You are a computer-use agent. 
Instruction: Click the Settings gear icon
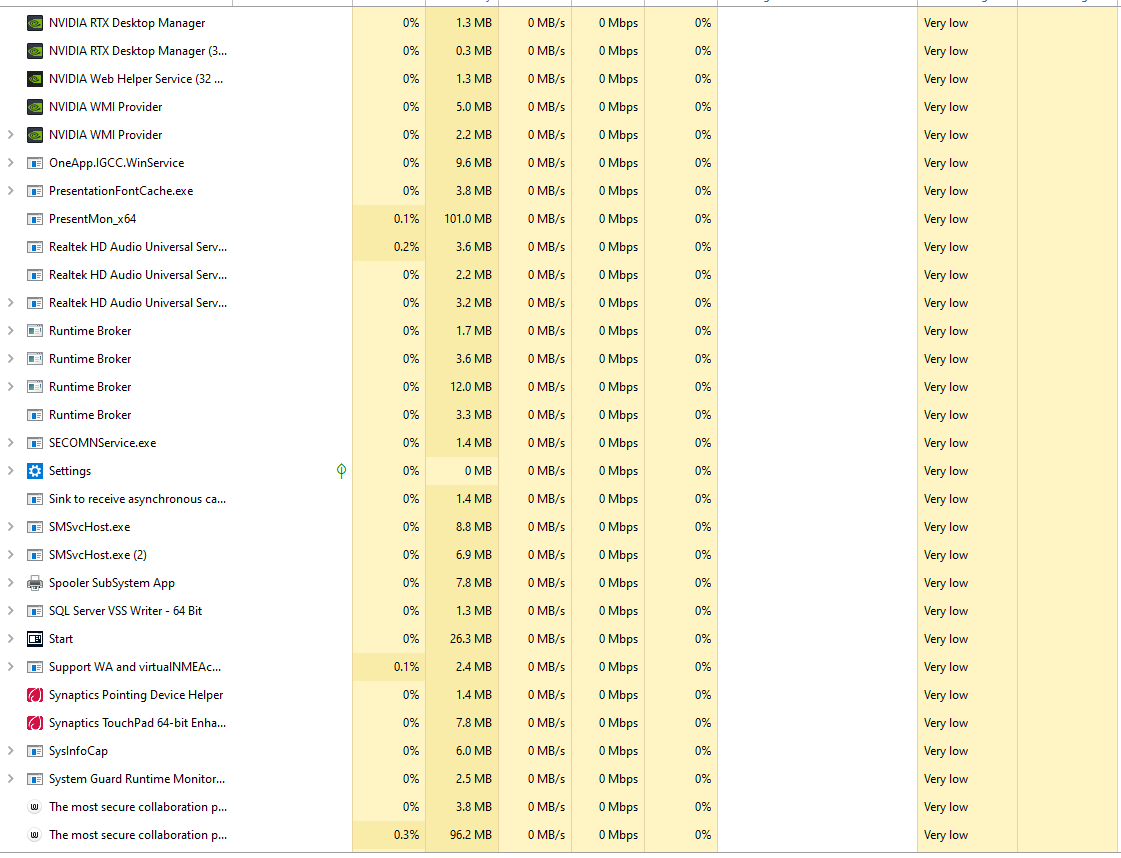click(35, 471)
